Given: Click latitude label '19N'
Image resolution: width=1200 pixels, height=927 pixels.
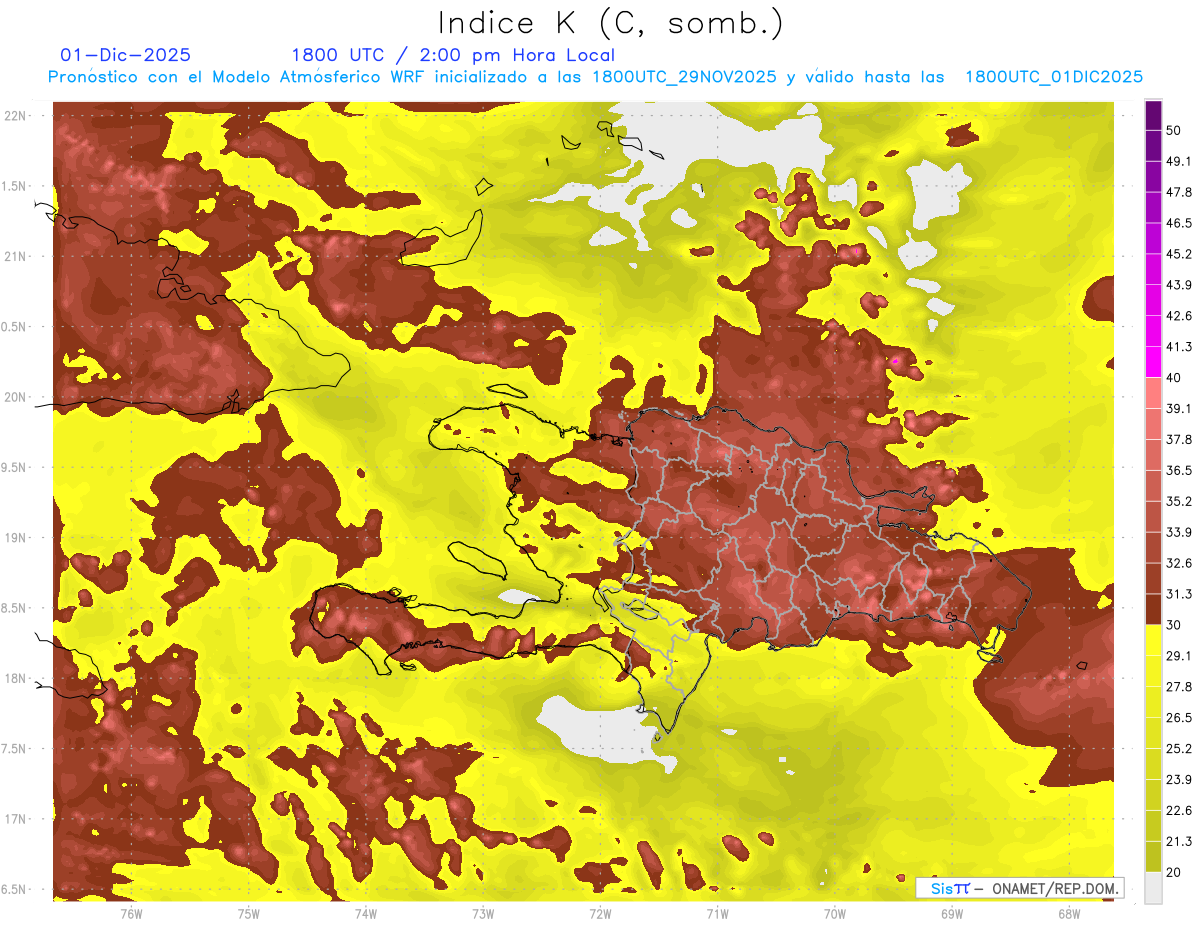Looking at the screenshot, I should pyautogui.click(x=14, y=538).
